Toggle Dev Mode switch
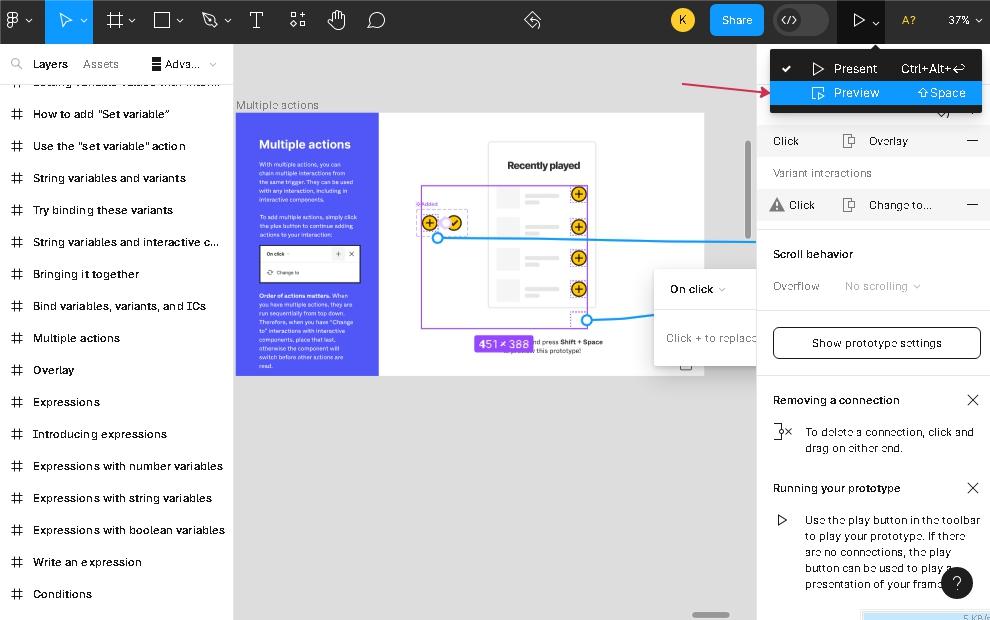Screen dimensions: 990x620 [x=800, y=20]
